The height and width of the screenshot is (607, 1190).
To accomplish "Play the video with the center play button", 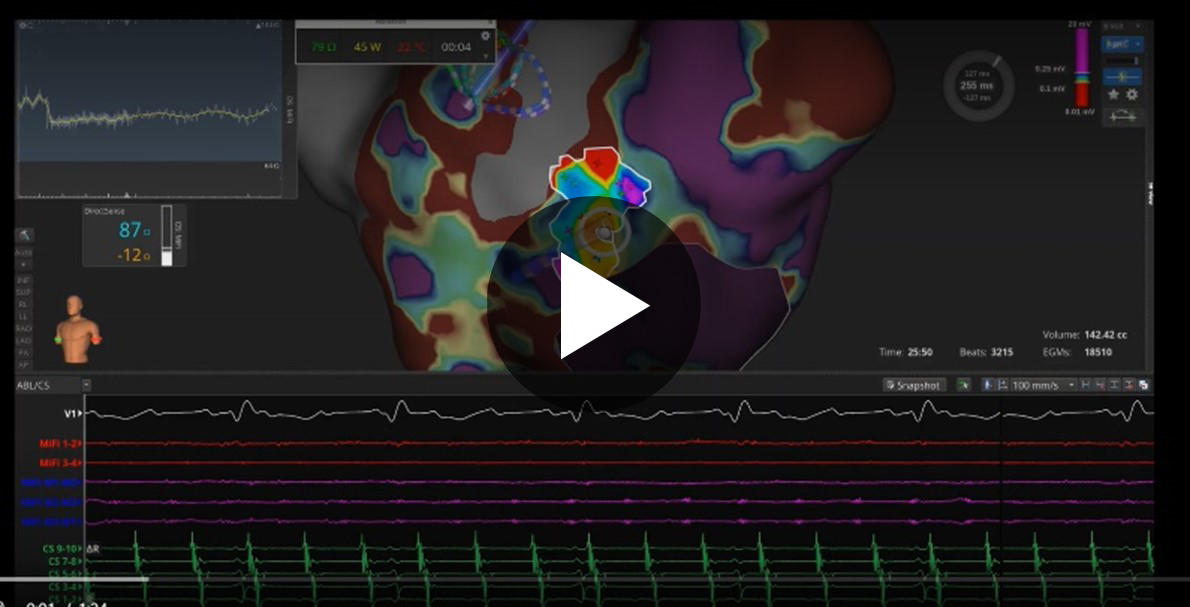I will coord(594,305).
